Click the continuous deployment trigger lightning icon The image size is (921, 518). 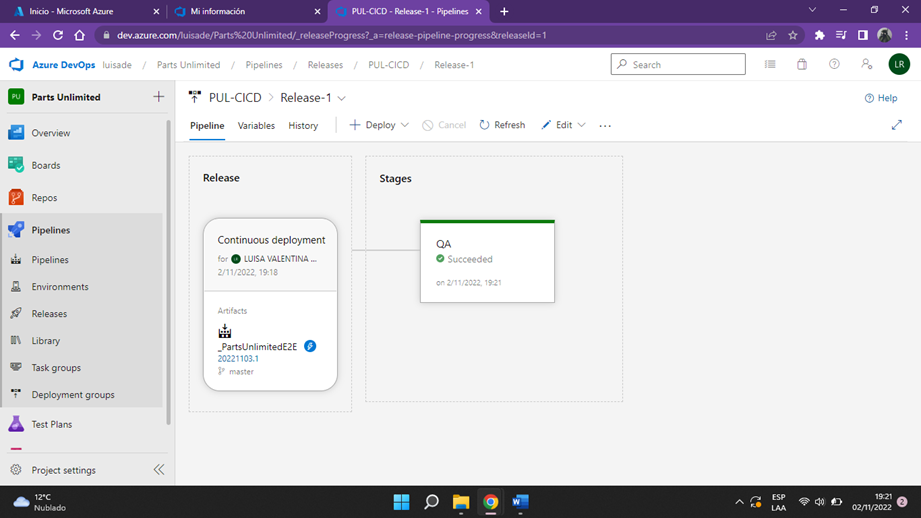(310, 346)
